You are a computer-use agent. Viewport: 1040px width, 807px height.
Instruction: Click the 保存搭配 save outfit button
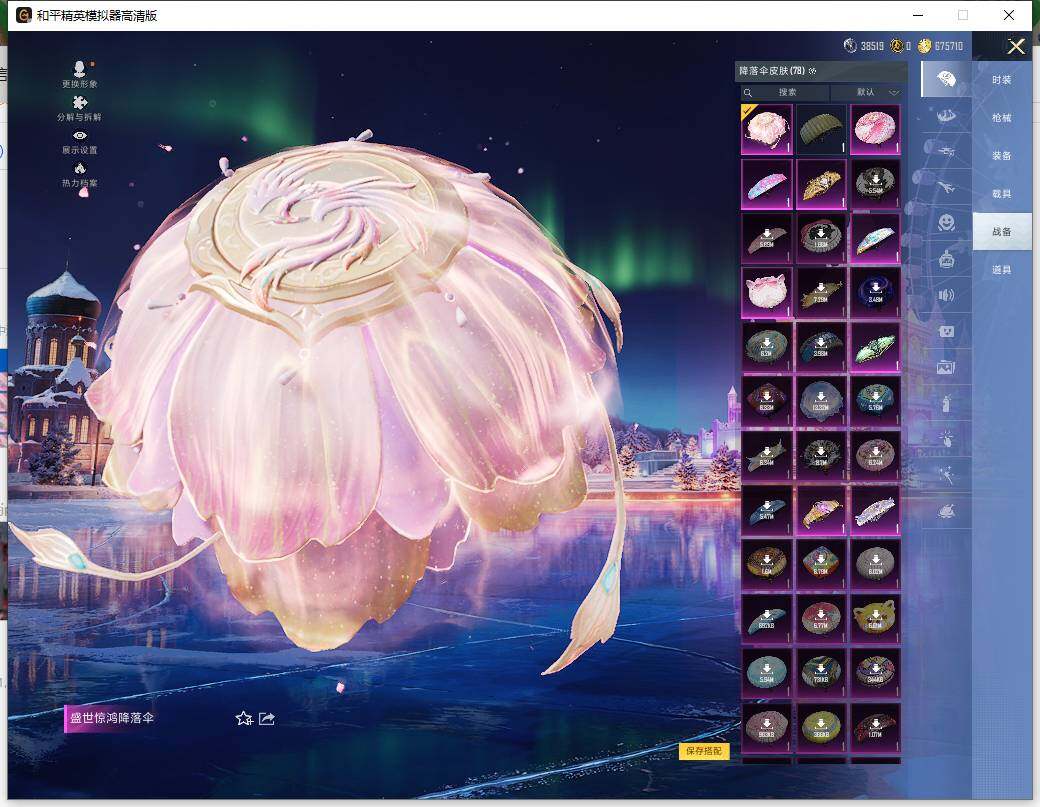pyautogui.click(x=704, y=751)
